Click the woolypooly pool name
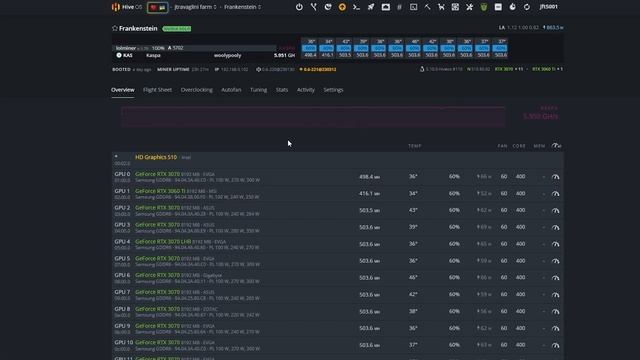Screen dimensions: 640x360 [x=227, y=55]
